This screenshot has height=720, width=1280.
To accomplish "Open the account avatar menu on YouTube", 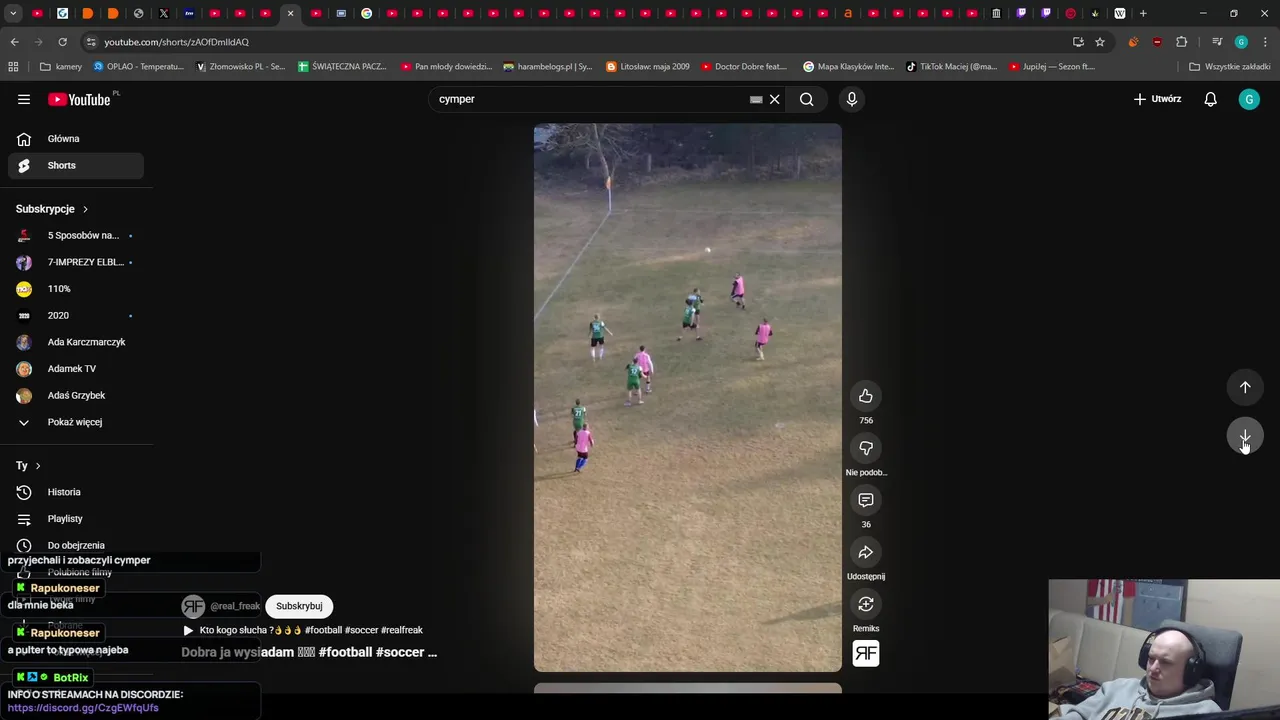I will tap(1249, 99).
